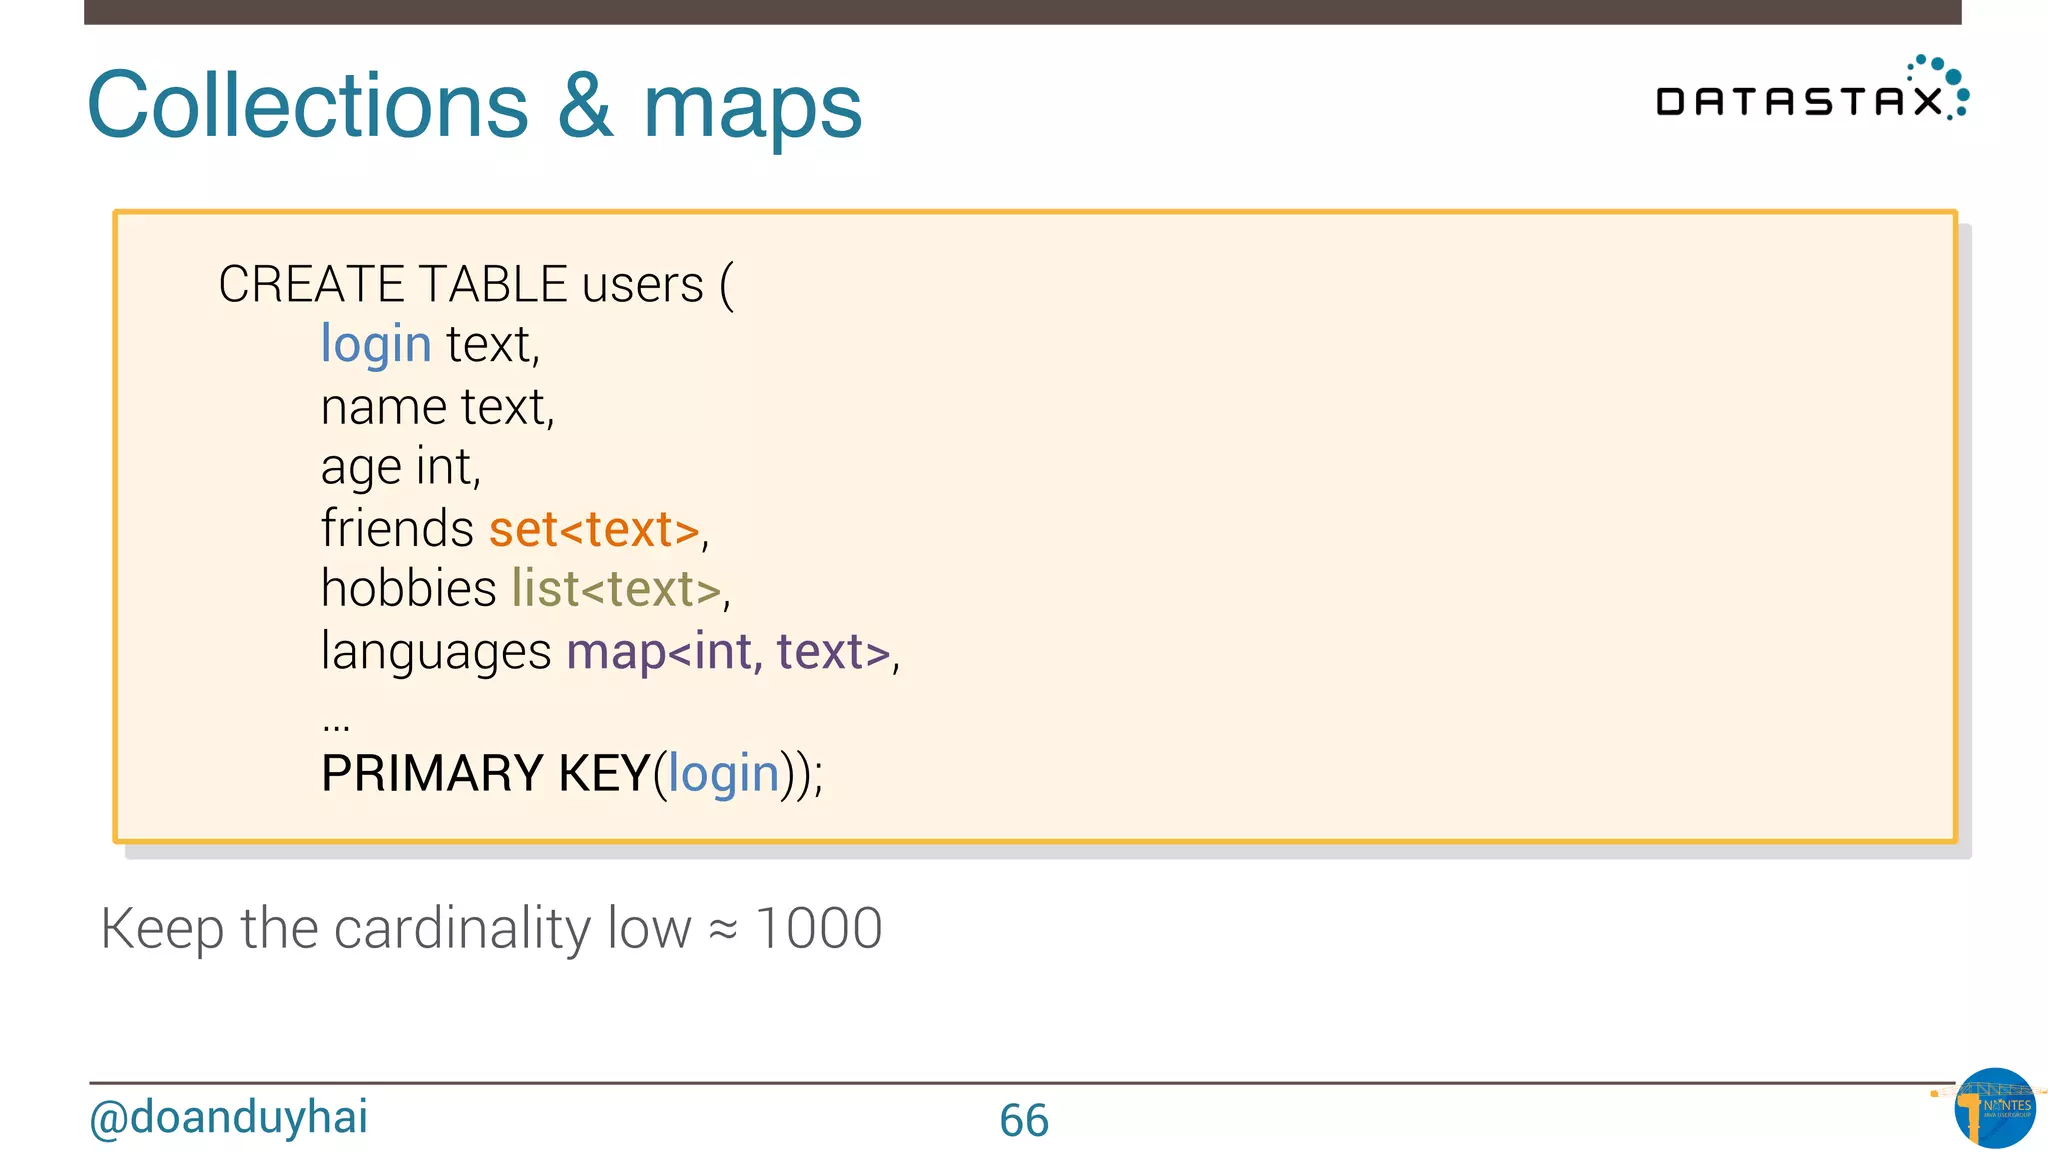Image resolution: width=2048 pixels, height=1152 pixels.
Task: Click the ellipsis line in the code
Action: pos(336,726)
